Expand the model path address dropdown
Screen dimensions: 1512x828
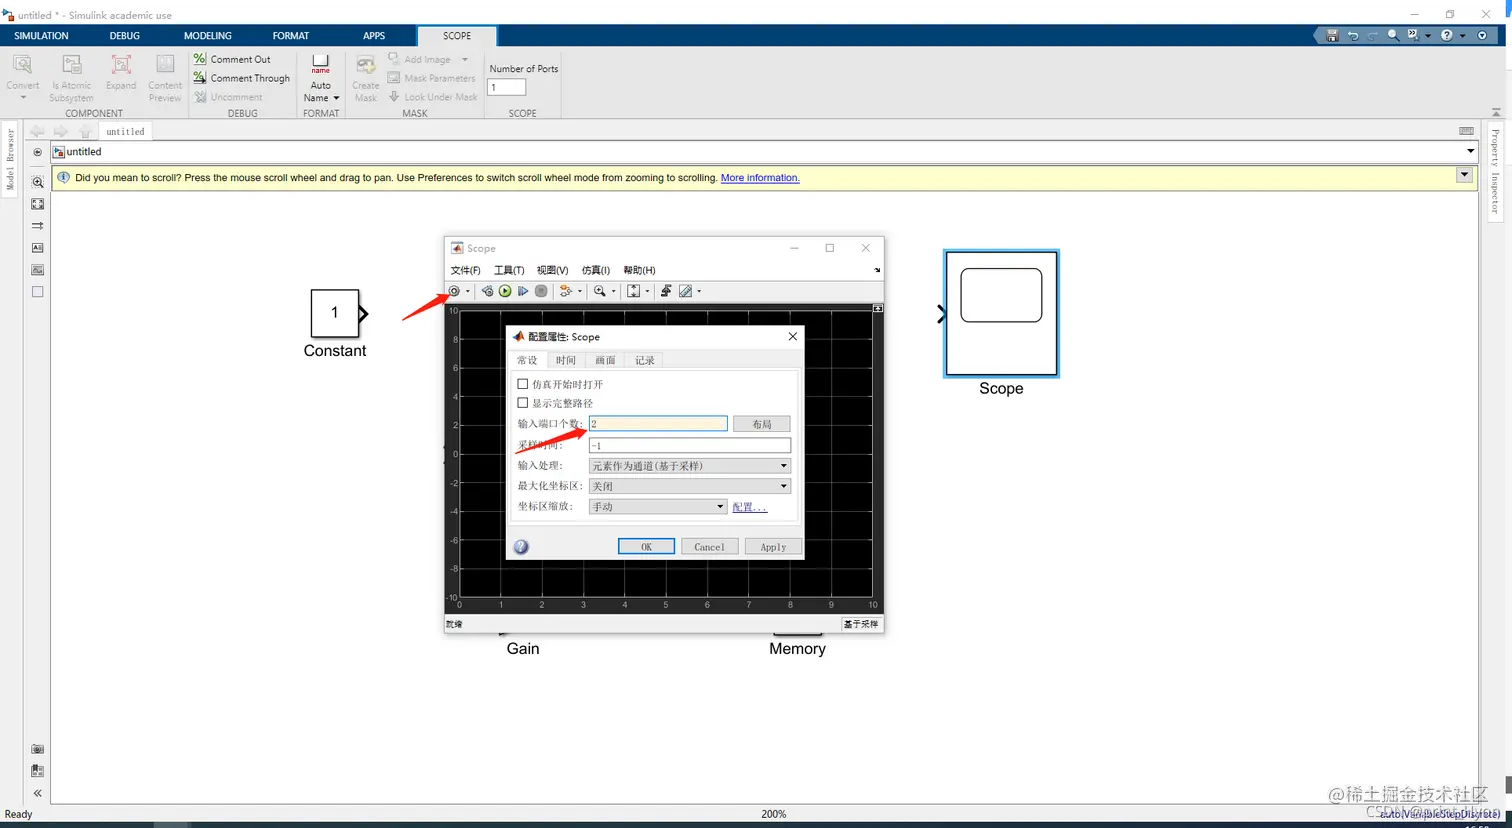point(1470,152)
